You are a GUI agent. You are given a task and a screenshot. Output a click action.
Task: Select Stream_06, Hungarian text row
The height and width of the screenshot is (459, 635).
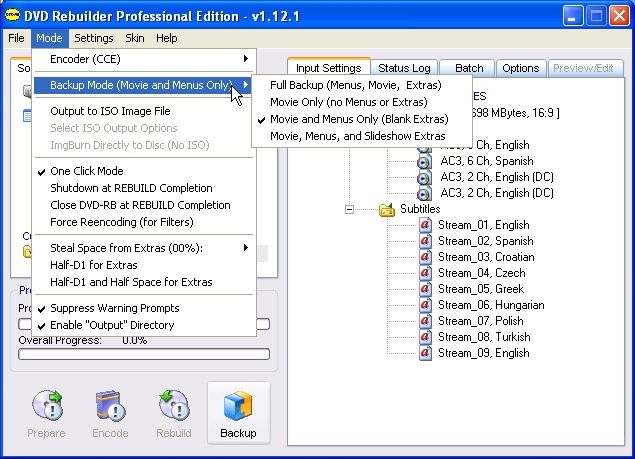tap(491, 305)
